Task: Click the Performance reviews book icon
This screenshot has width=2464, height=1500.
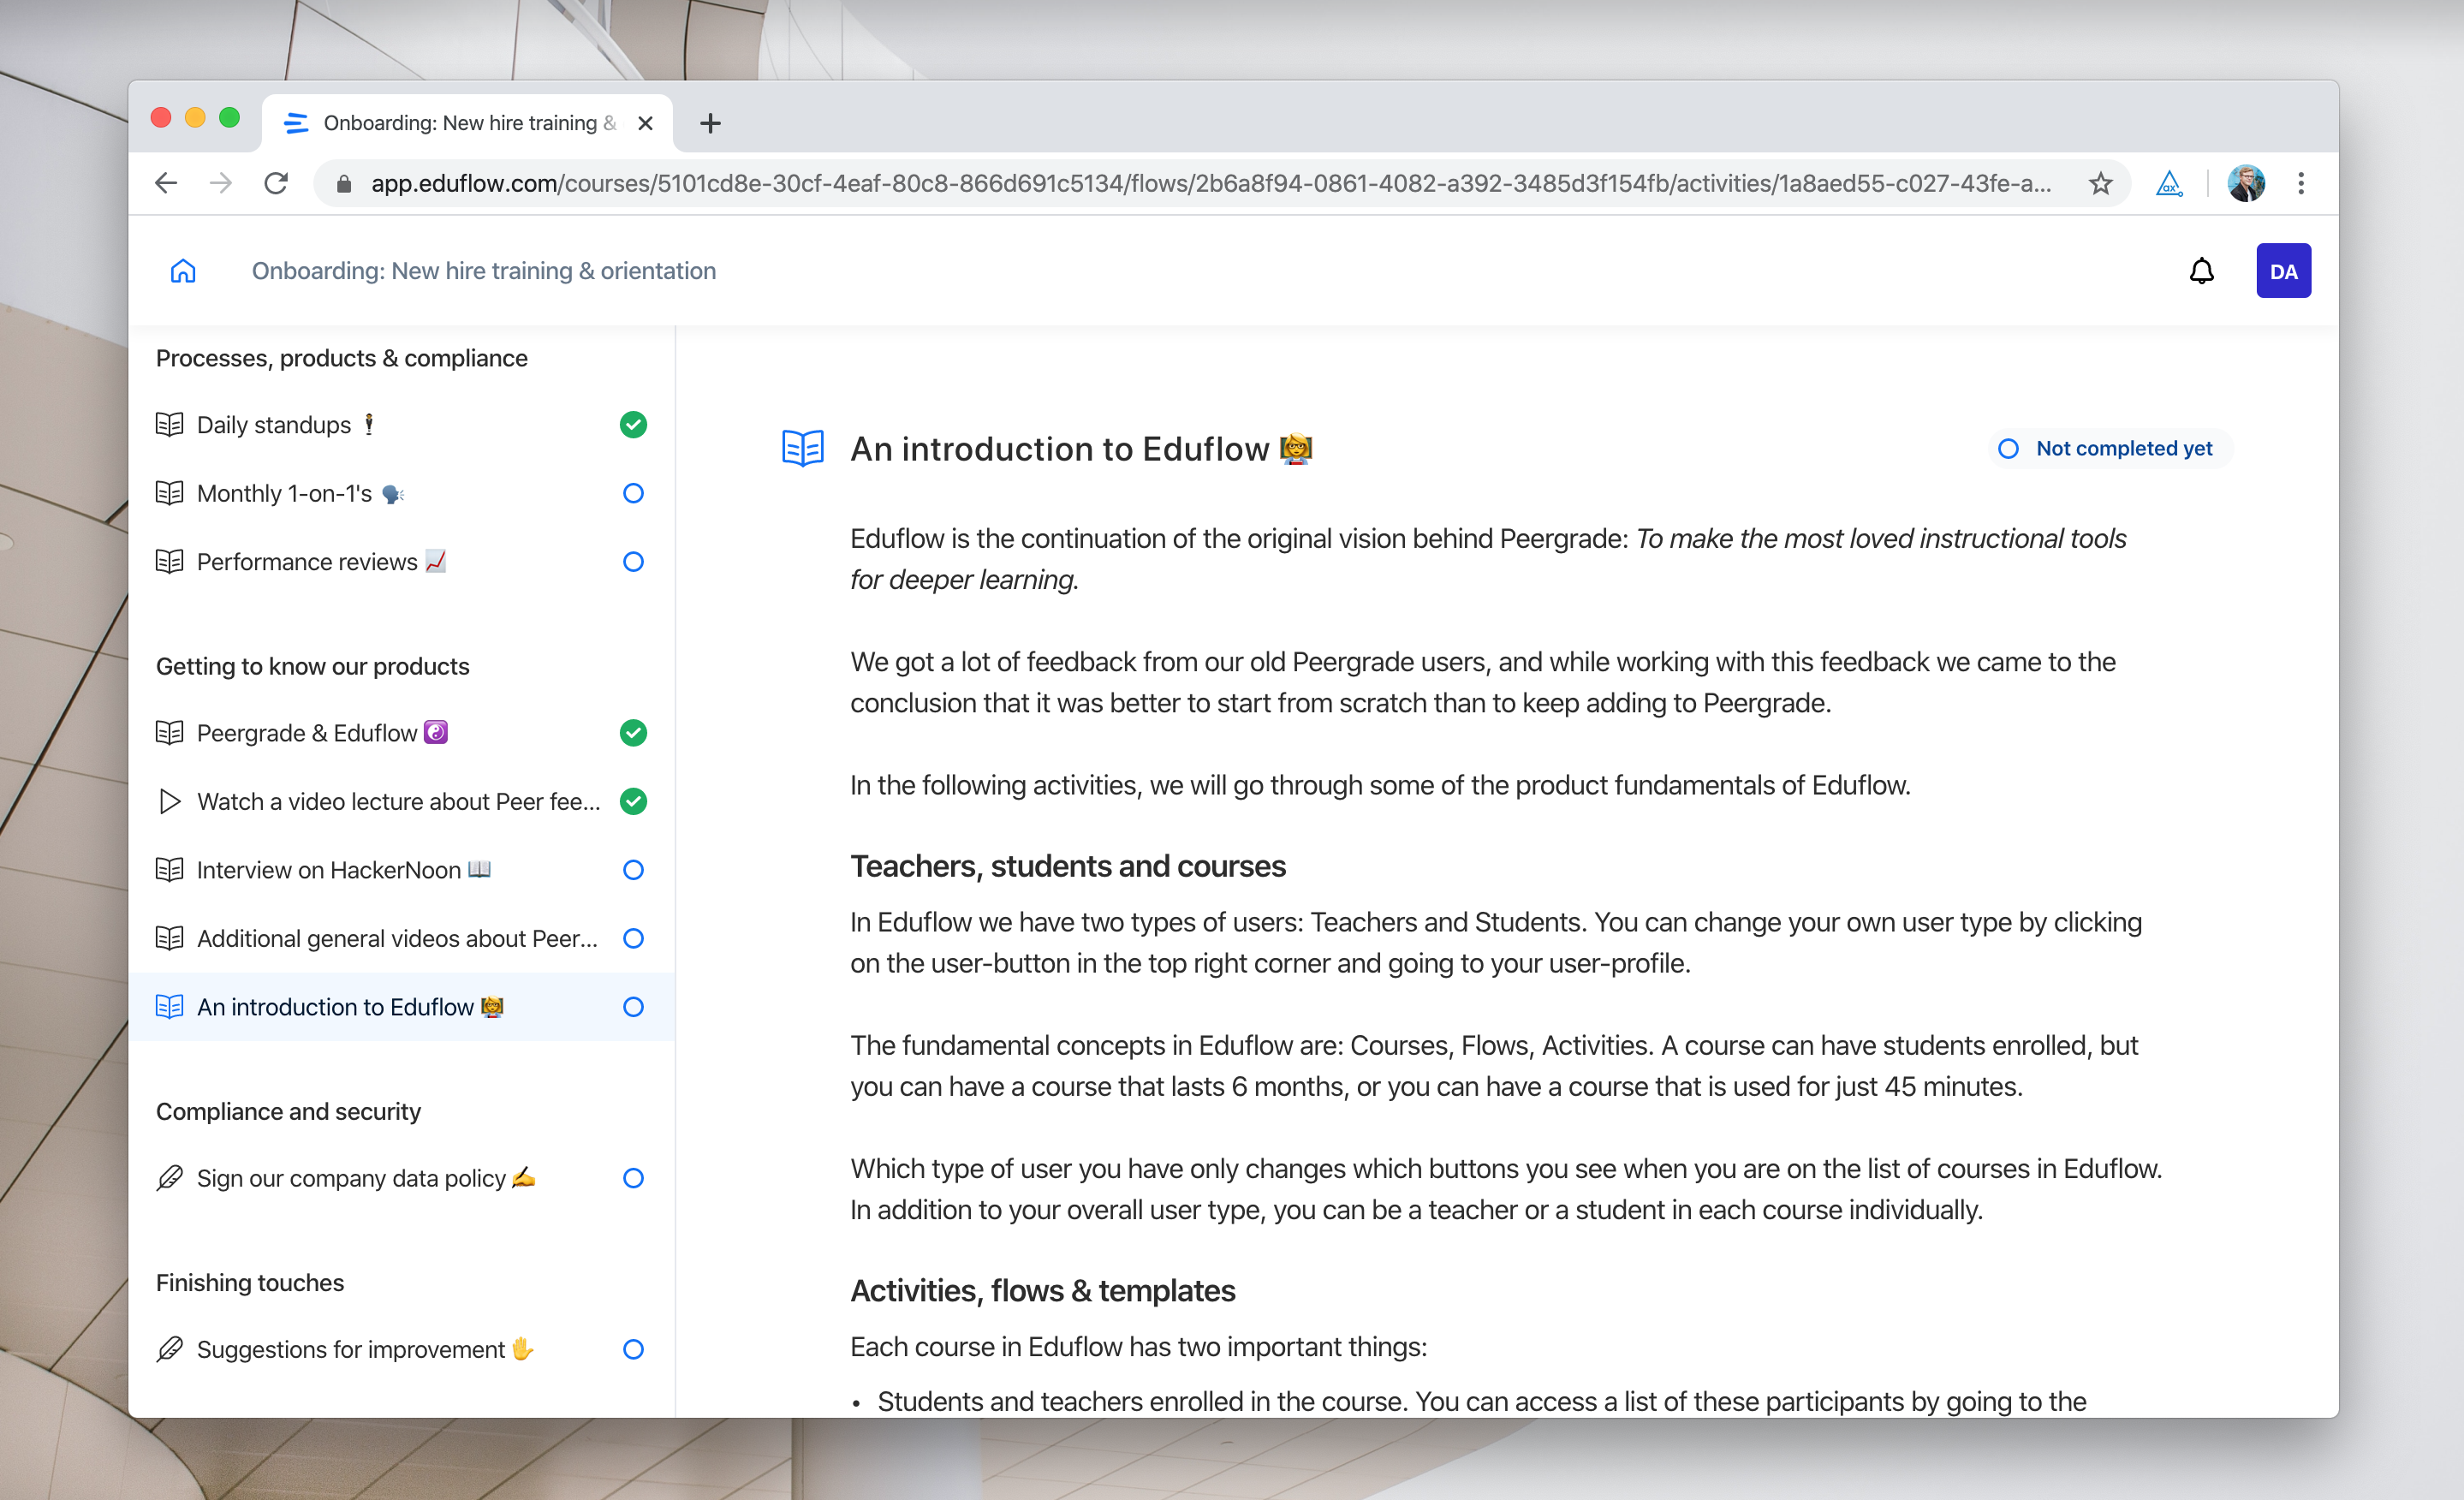Action: click(170, 561)
